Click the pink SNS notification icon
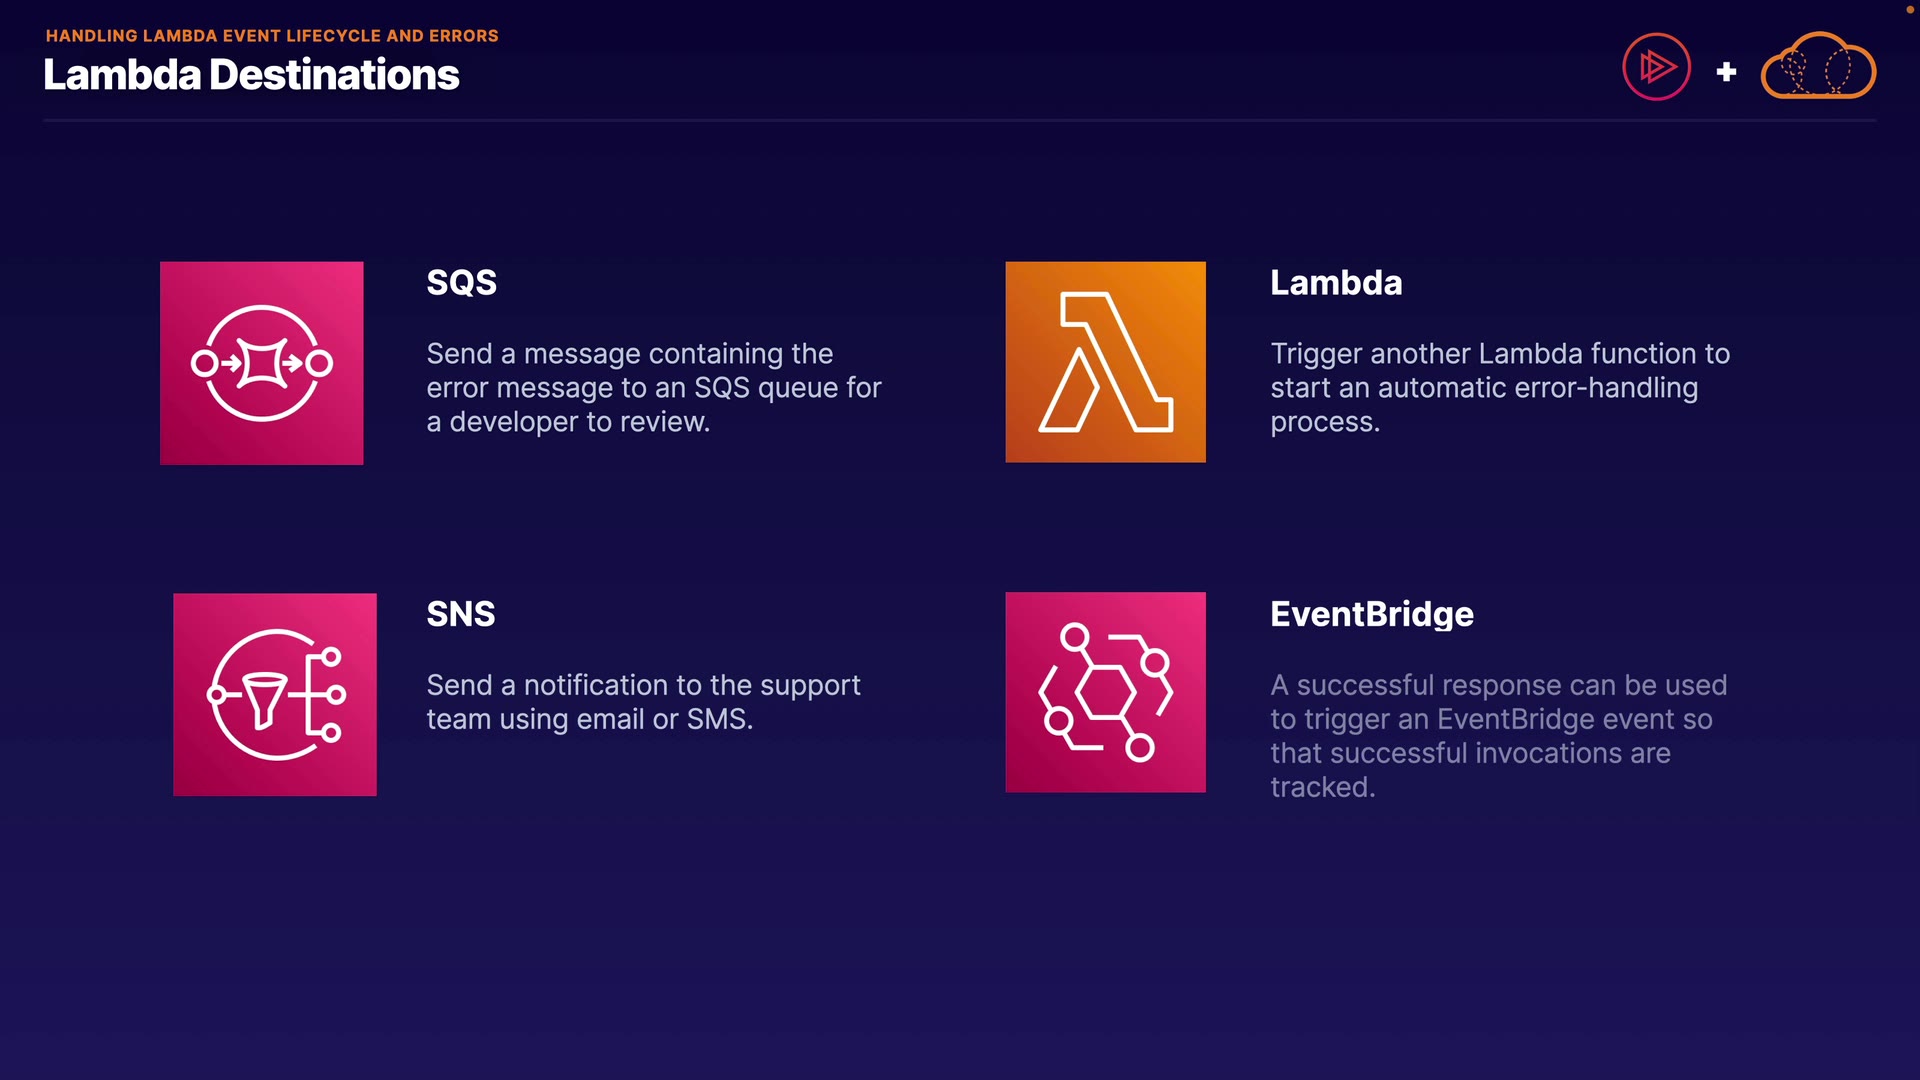 tap(274, 695)
